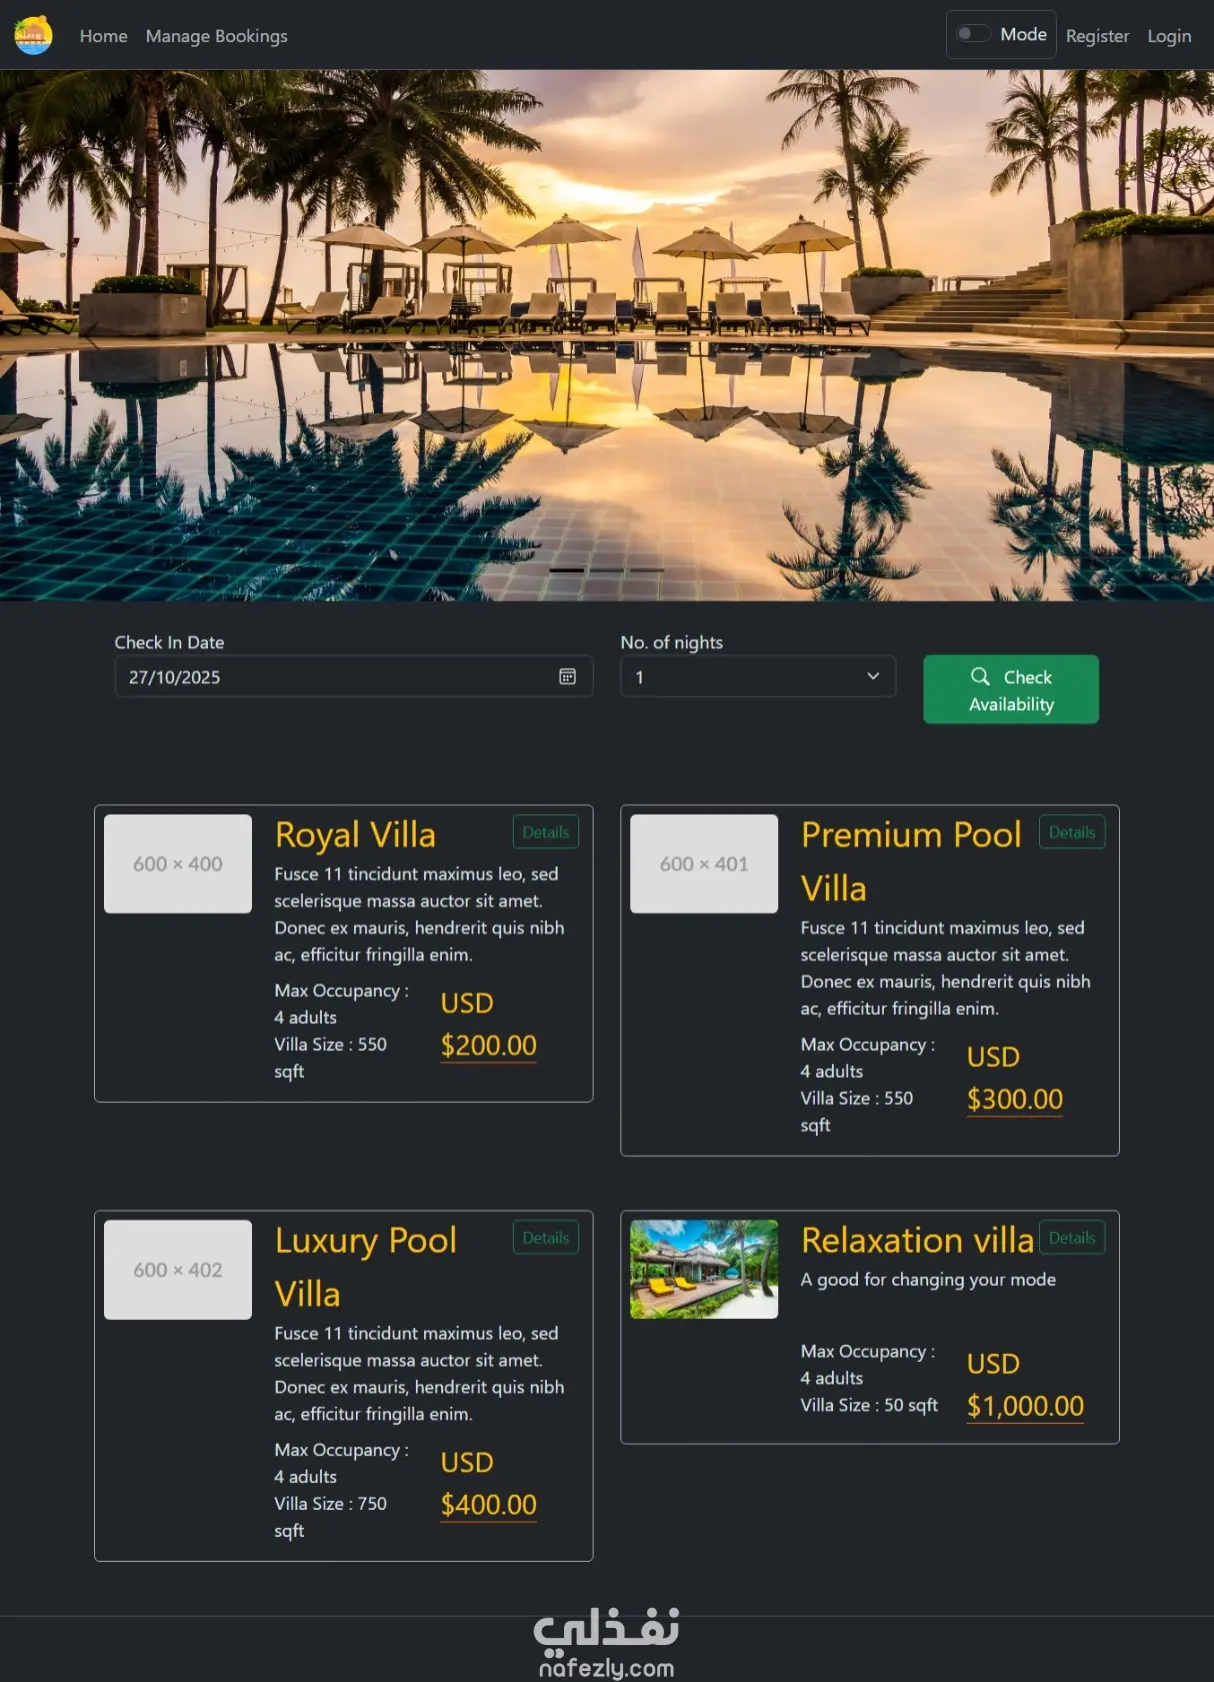The image size is (1214, 1682).
Task: Click the Luxury Pool Villa placeholder image
Action: (x=178, y=1270)
